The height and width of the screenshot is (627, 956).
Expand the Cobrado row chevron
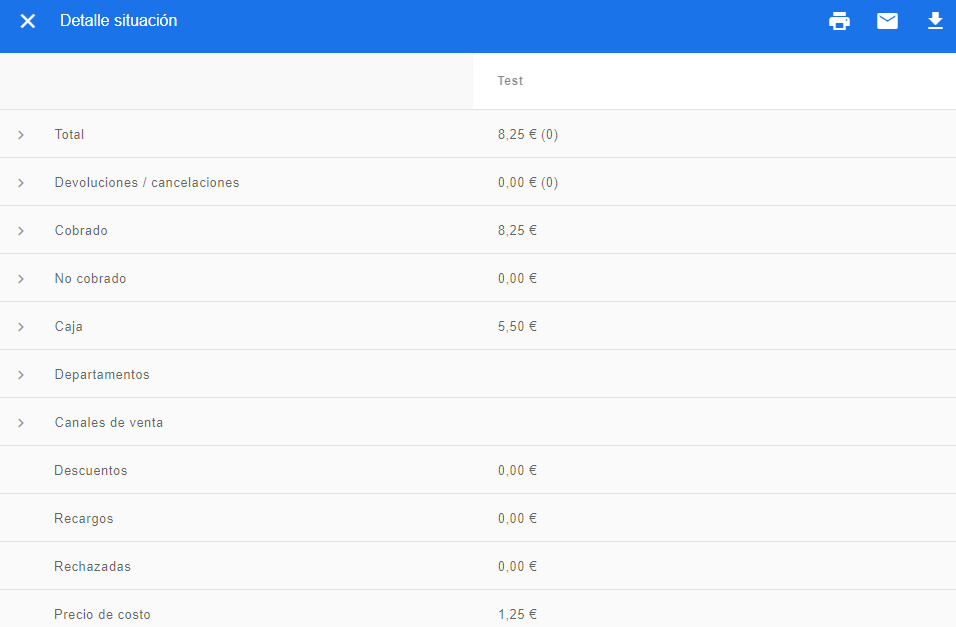click(x=21, y=231)
